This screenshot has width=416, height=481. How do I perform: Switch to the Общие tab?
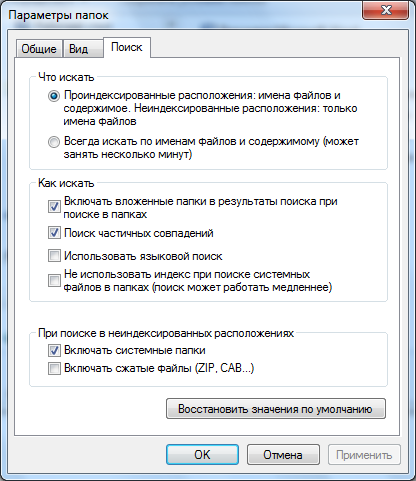click(39, 49)
